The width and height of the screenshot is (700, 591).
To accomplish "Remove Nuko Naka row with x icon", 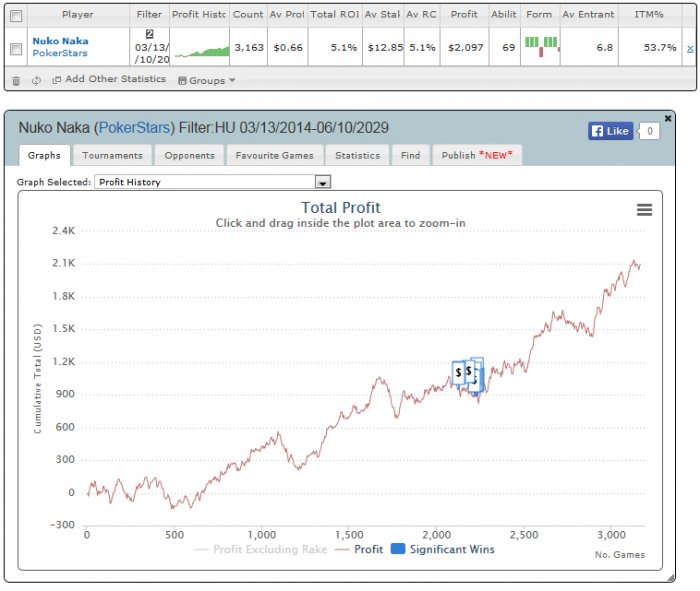I will pyautogui.click(x=690, y=49).
